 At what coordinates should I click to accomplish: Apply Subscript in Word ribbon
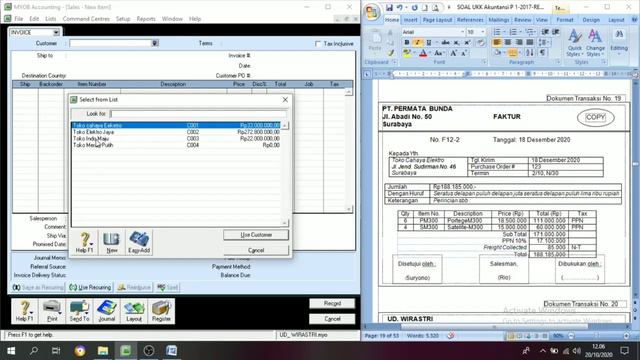click(x=456, y=42)
